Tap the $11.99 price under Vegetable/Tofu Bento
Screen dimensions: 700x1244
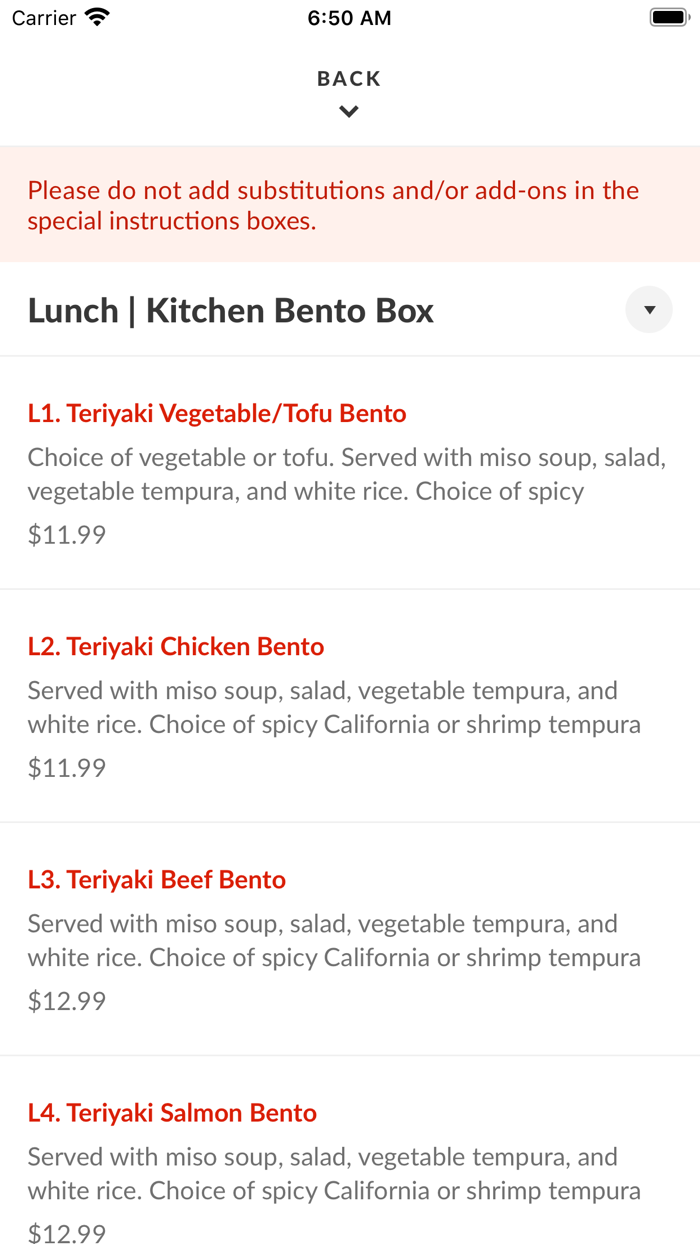67,534
